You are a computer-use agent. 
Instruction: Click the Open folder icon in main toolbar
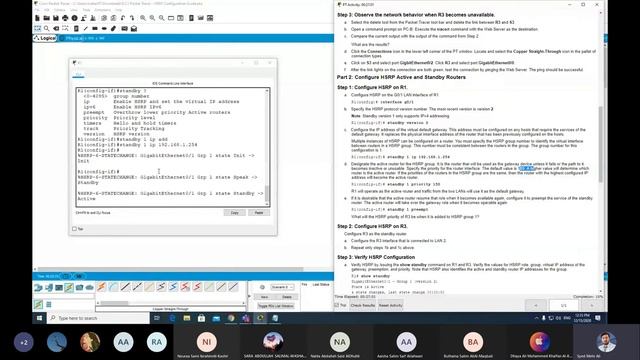click(x=47, y=18)
